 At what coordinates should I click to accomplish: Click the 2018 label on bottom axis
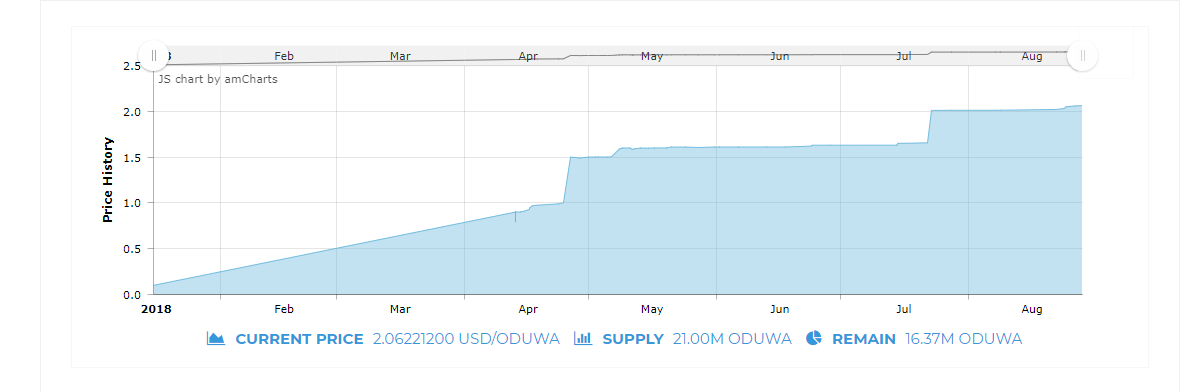pyautogui.click(x=156, y=309)
